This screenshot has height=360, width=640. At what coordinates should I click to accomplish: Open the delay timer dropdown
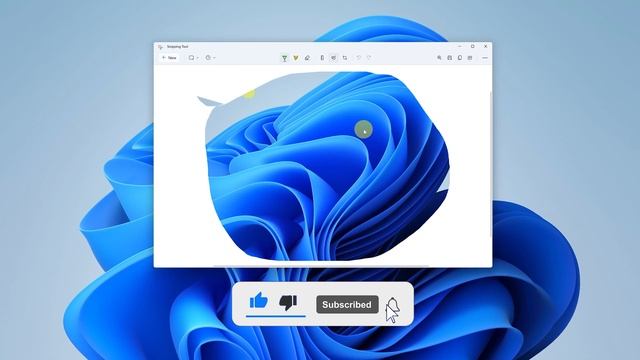(x=210, y=58)
